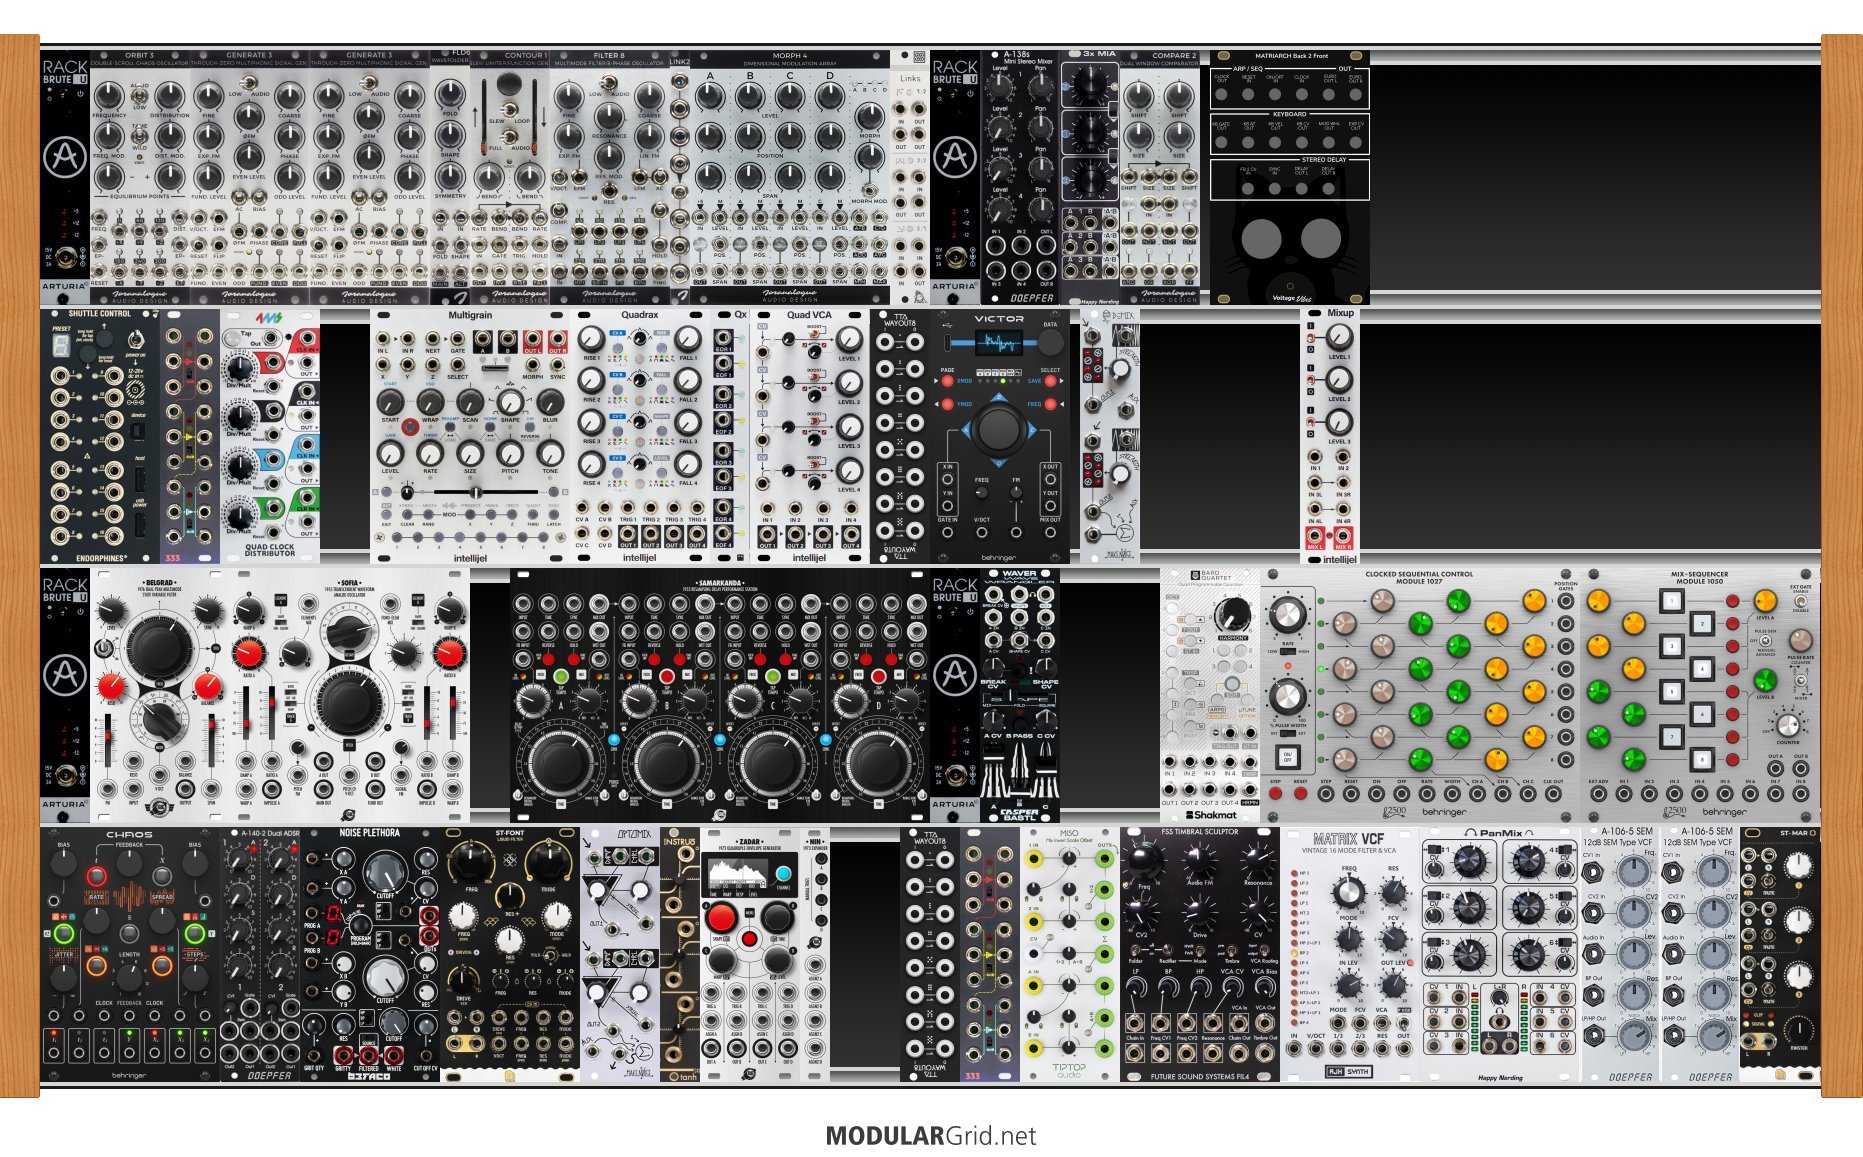Toggle the Shuttle Control power-on switch
The width and height of the screenshot is (1863, 1157).
[x=135, y=337]
